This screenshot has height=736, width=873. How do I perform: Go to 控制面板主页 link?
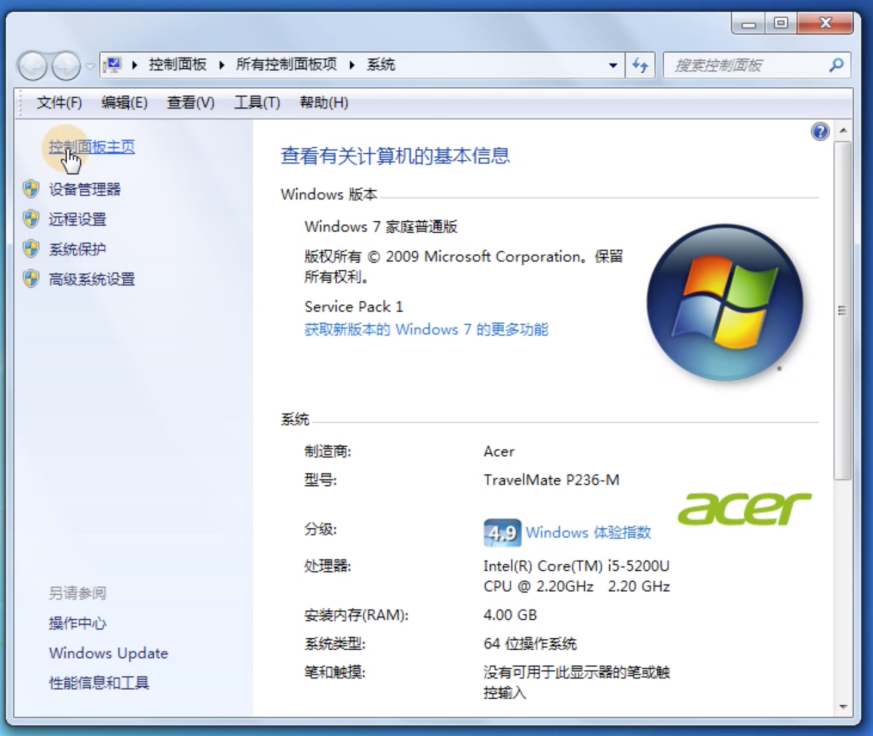(92, 147)
